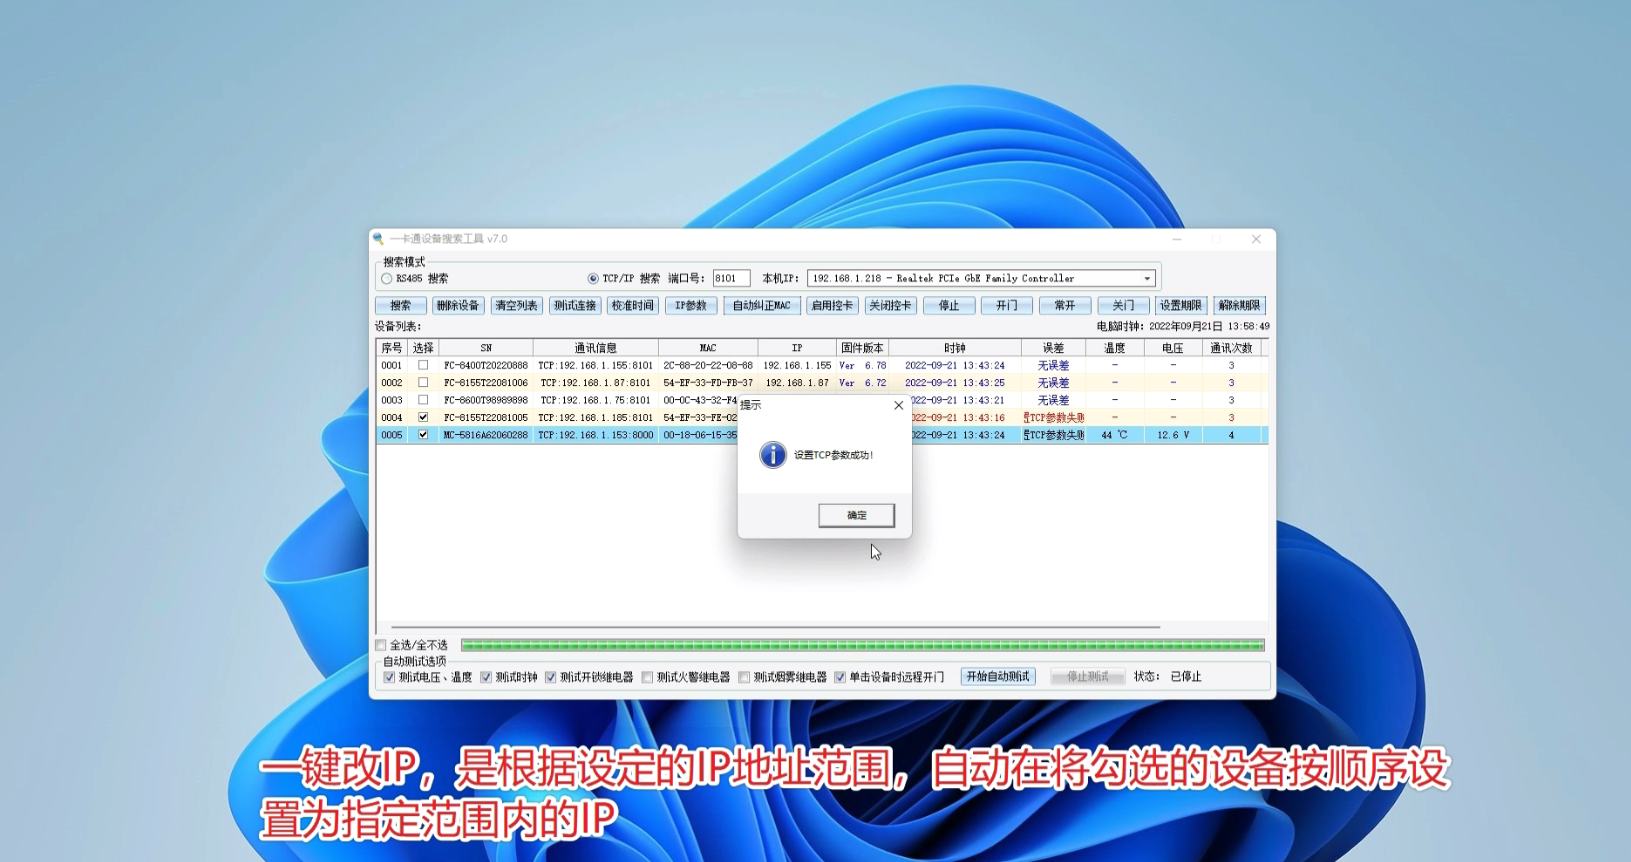Image resolution: width=1631 pixels, height=862 pixels.
Task: Click the IP column header
Action: 797,348
